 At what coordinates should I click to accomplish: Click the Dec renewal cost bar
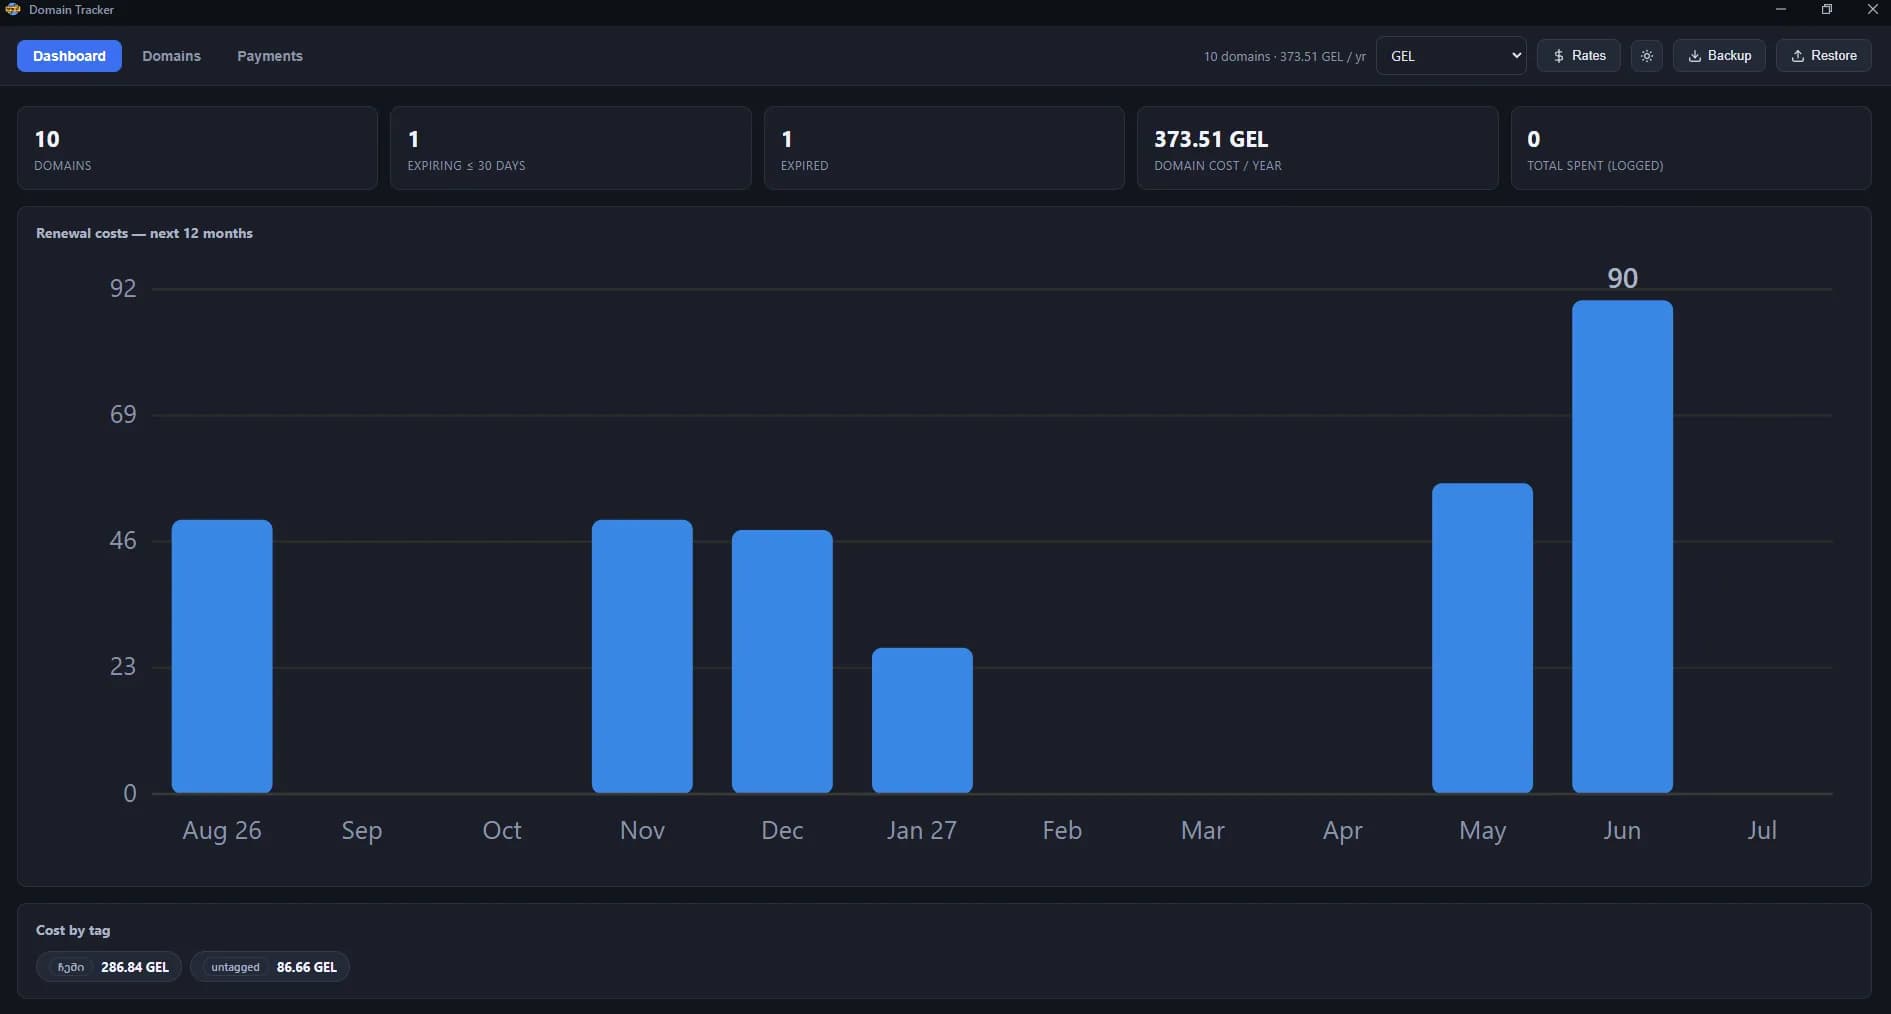click(782, 661)
